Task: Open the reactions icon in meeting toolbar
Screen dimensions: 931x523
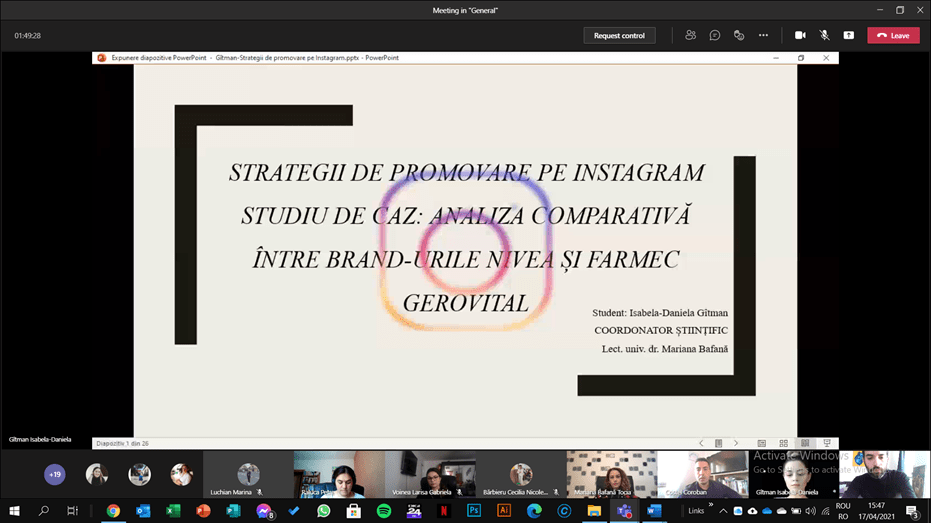Action: [739, 35]
